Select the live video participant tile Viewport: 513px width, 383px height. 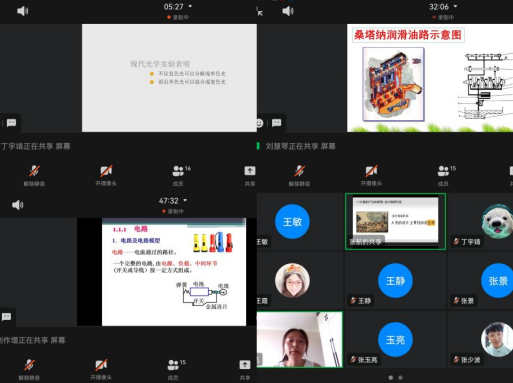coord(300,339)
